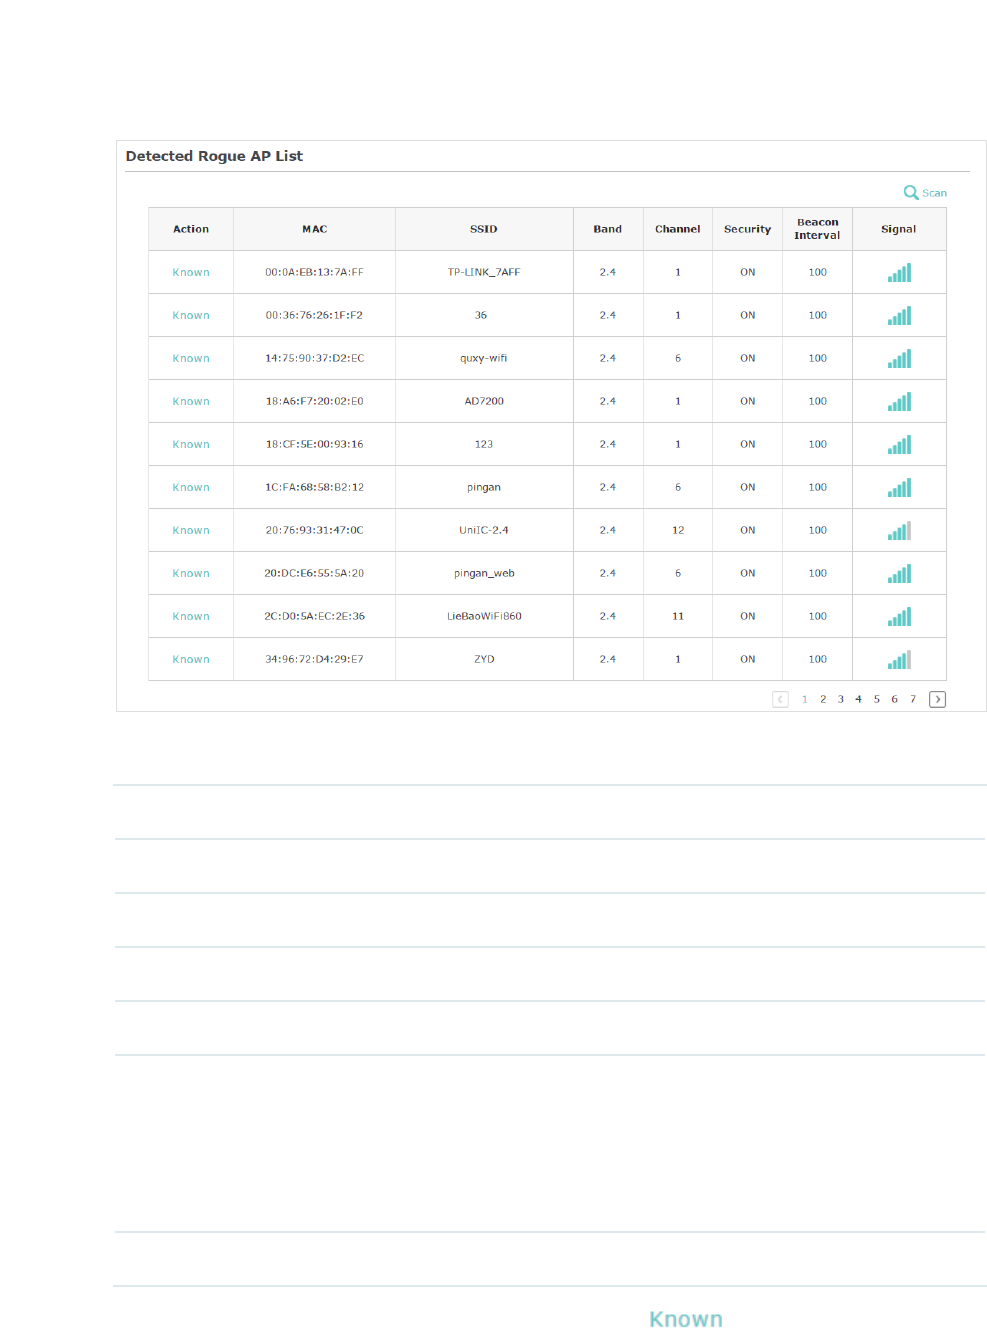Select MAC address 18:A6:F7:20:02:E0

click(315, 401)
